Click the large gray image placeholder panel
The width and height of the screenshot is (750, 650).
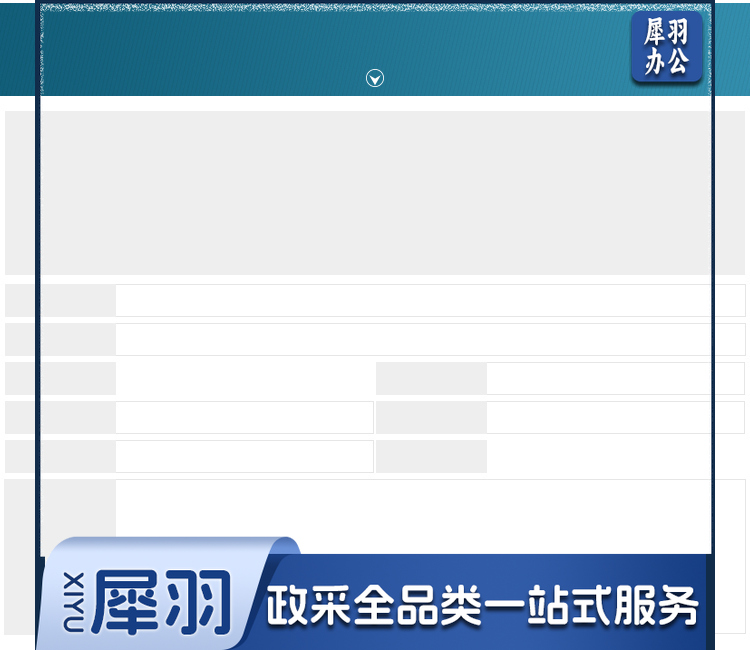[x=375, y=192]
